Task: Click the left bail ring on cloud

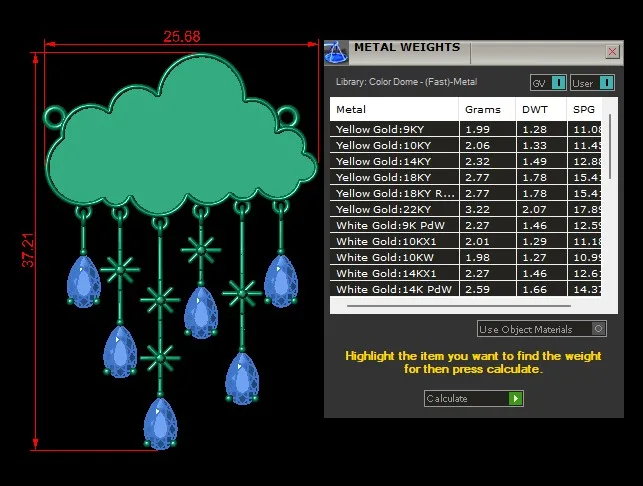Action: point(54,116)
